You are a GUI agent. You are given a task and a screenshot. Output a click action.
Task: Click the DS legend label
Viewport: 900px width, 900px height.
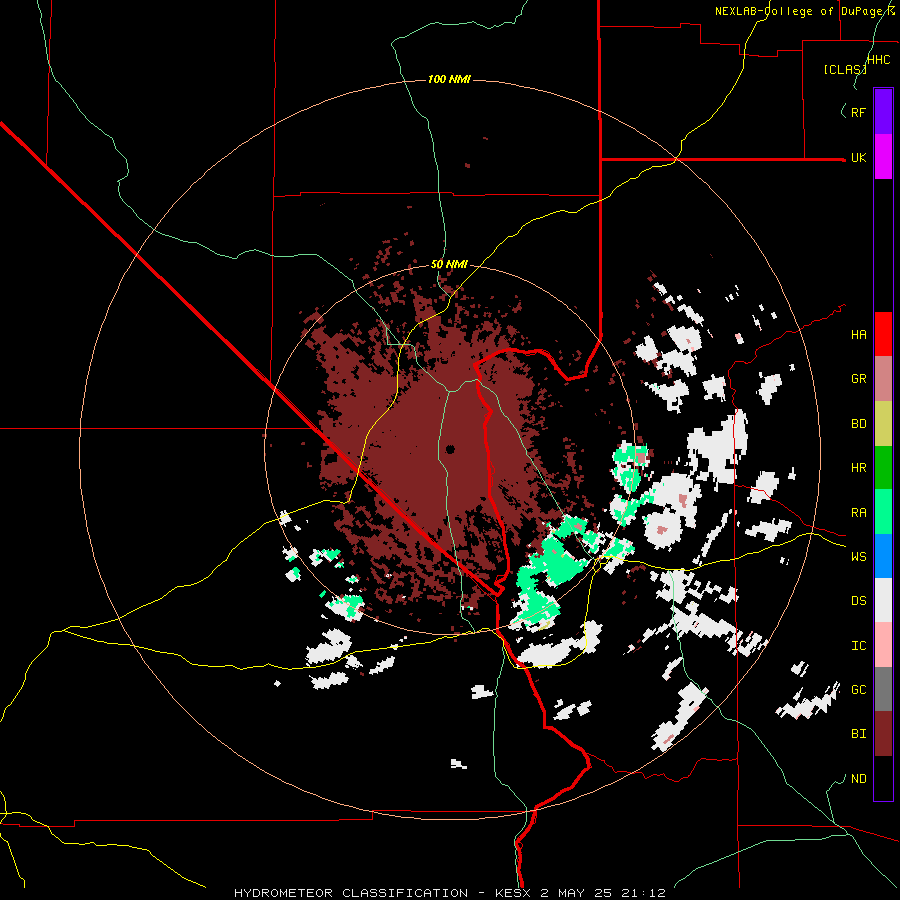click(858, 601)
